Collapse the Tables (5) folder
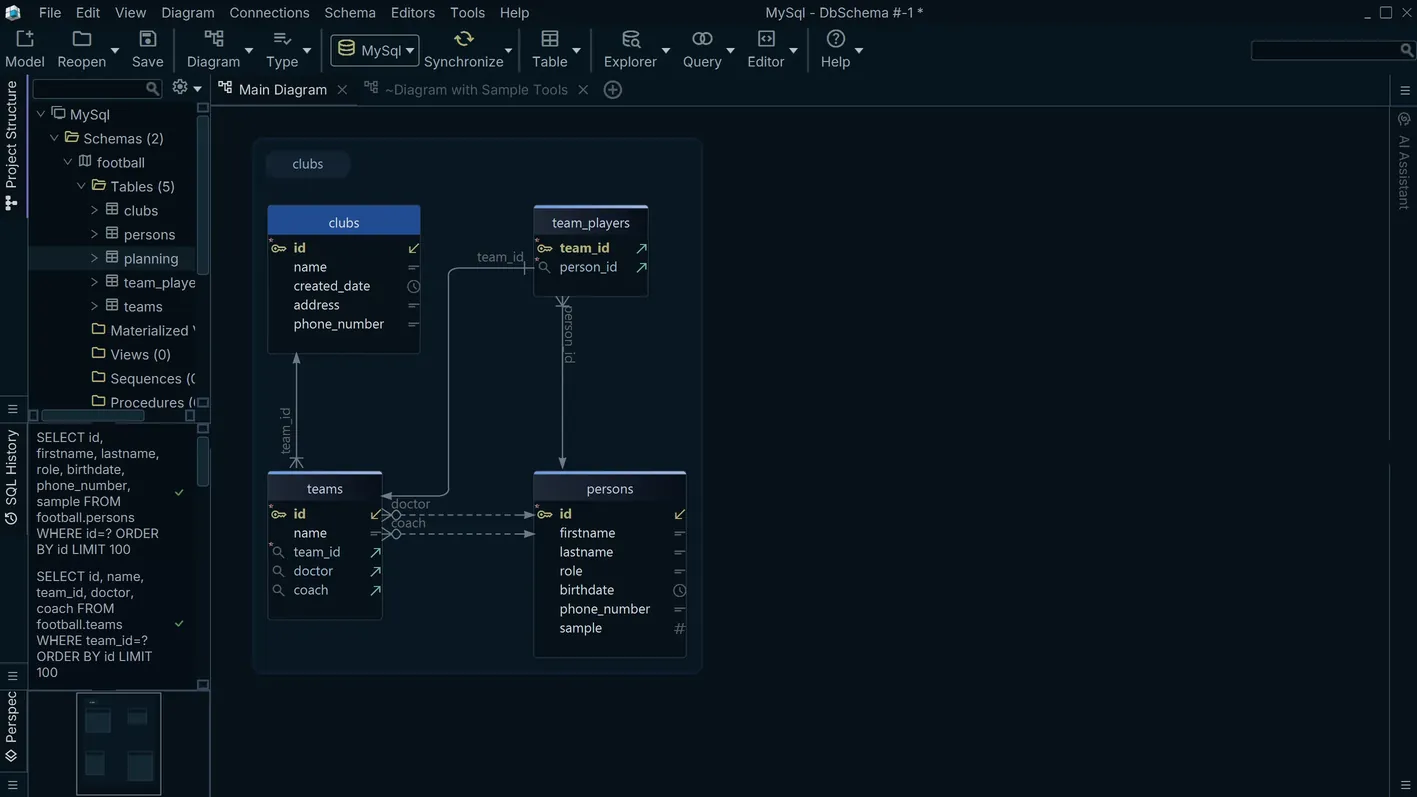This screenshot has width=1417, height=797. pyautogui.click(x=81, y=186)
